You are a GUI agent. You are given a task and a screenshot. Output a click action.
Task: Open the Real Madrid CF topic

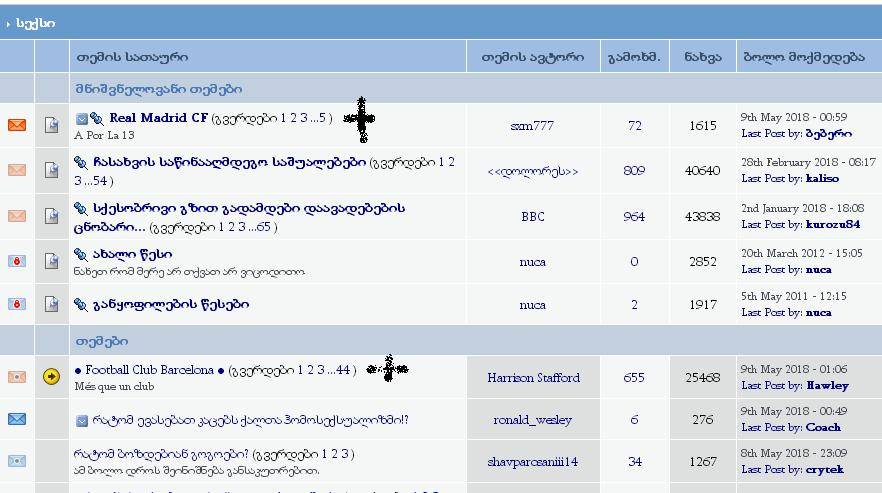[158, 118]
